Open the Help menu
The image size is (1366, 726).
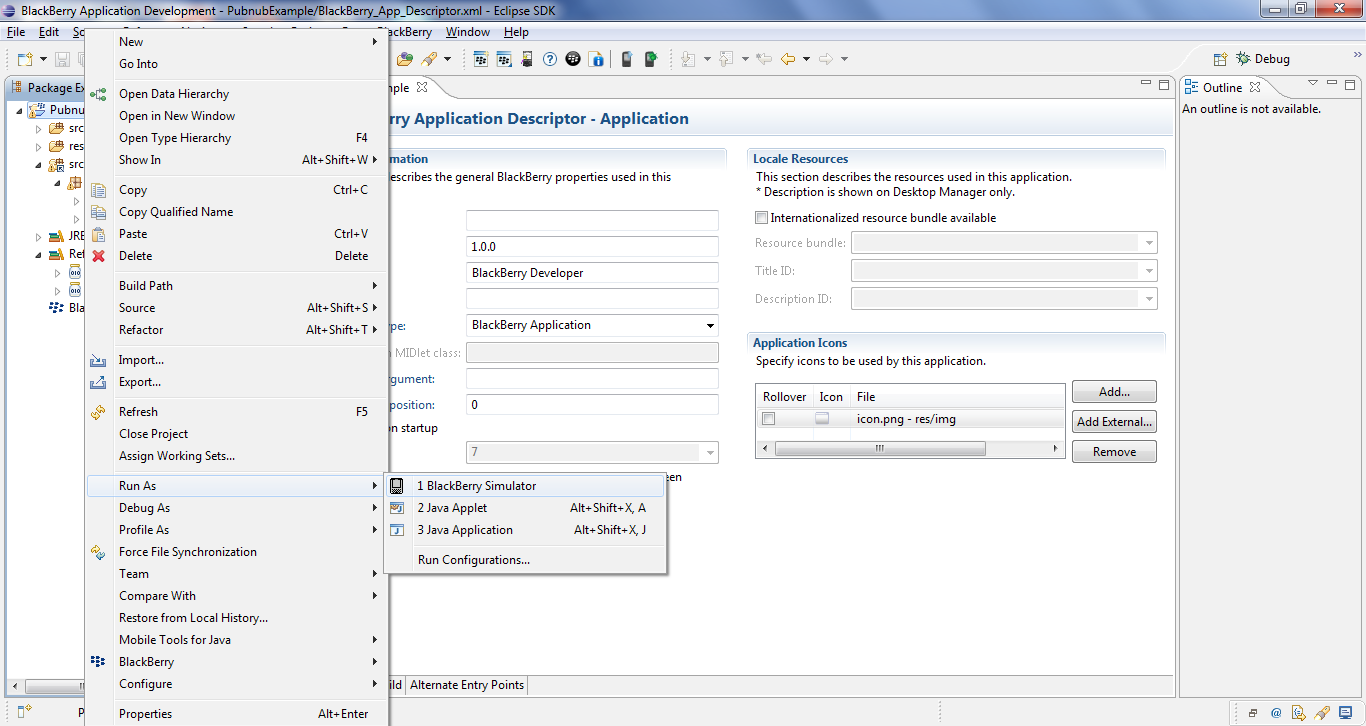pos(516,32)
